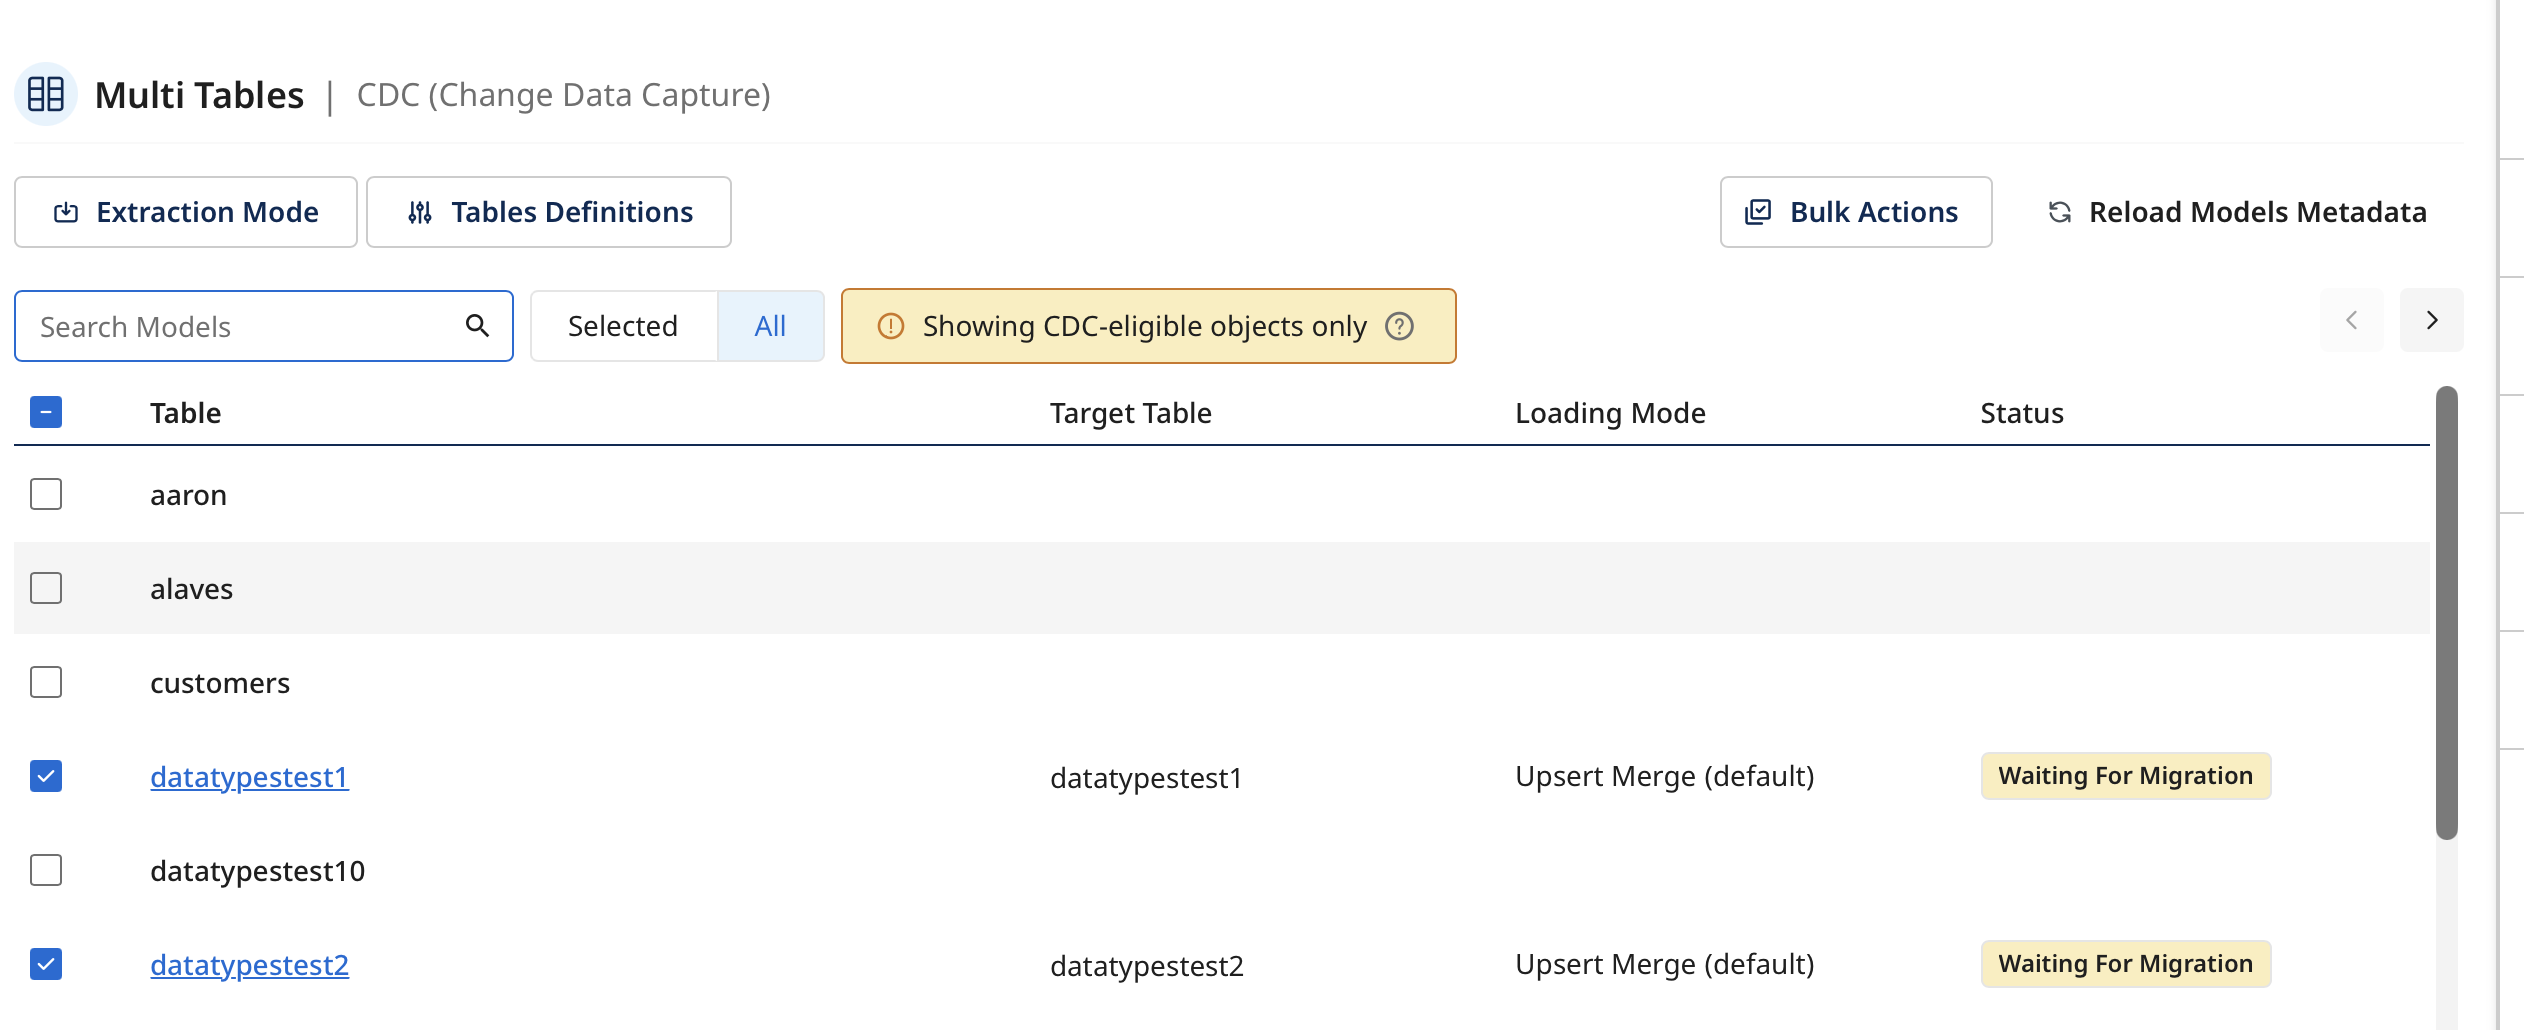Check the alaves table checkbox
This screenshot has height=1030, width=2524.
click(46, 588)
